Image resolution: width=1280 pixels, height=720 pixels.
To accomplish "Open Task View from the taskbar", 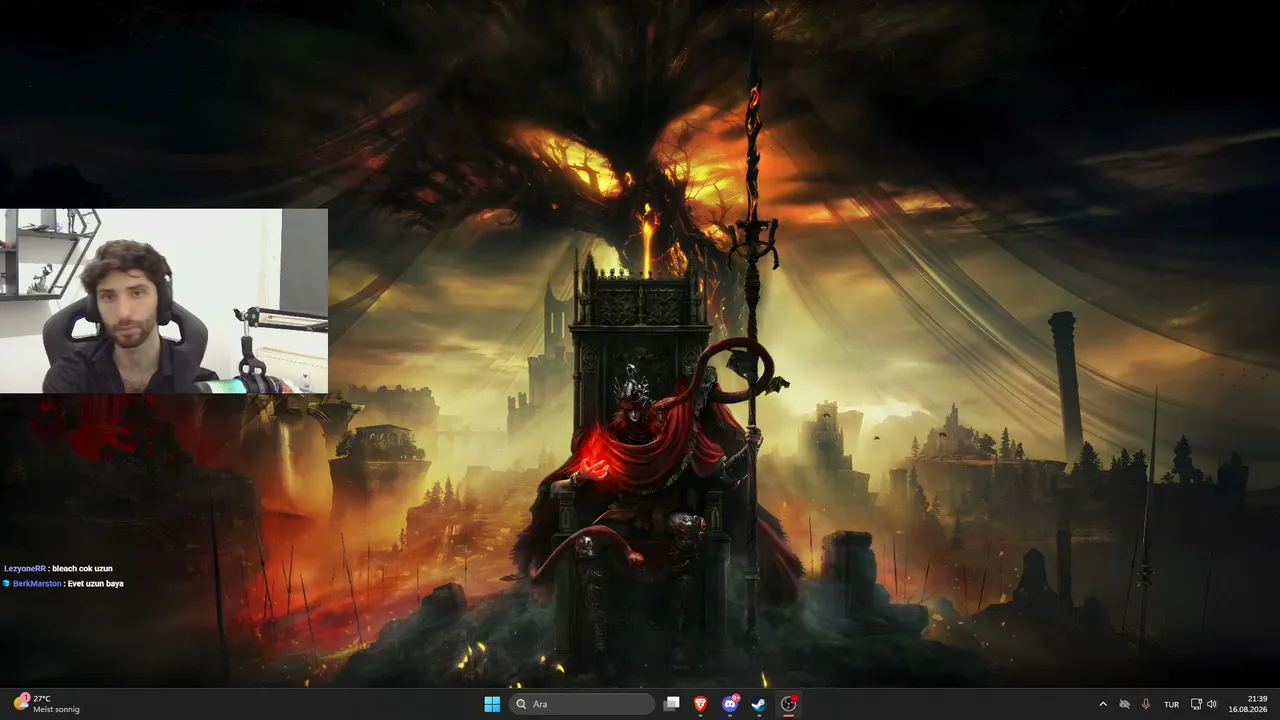I will coord(672,704).
